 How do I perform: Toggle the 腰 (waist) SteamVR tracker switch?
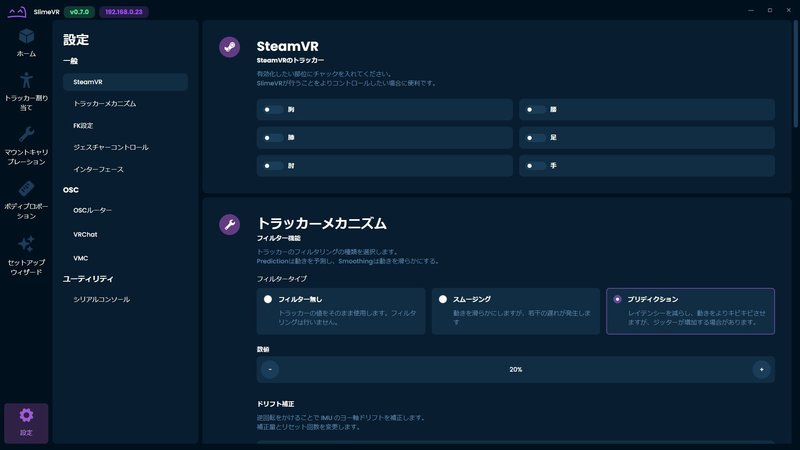pyautogui.click(x=535, y=110)
